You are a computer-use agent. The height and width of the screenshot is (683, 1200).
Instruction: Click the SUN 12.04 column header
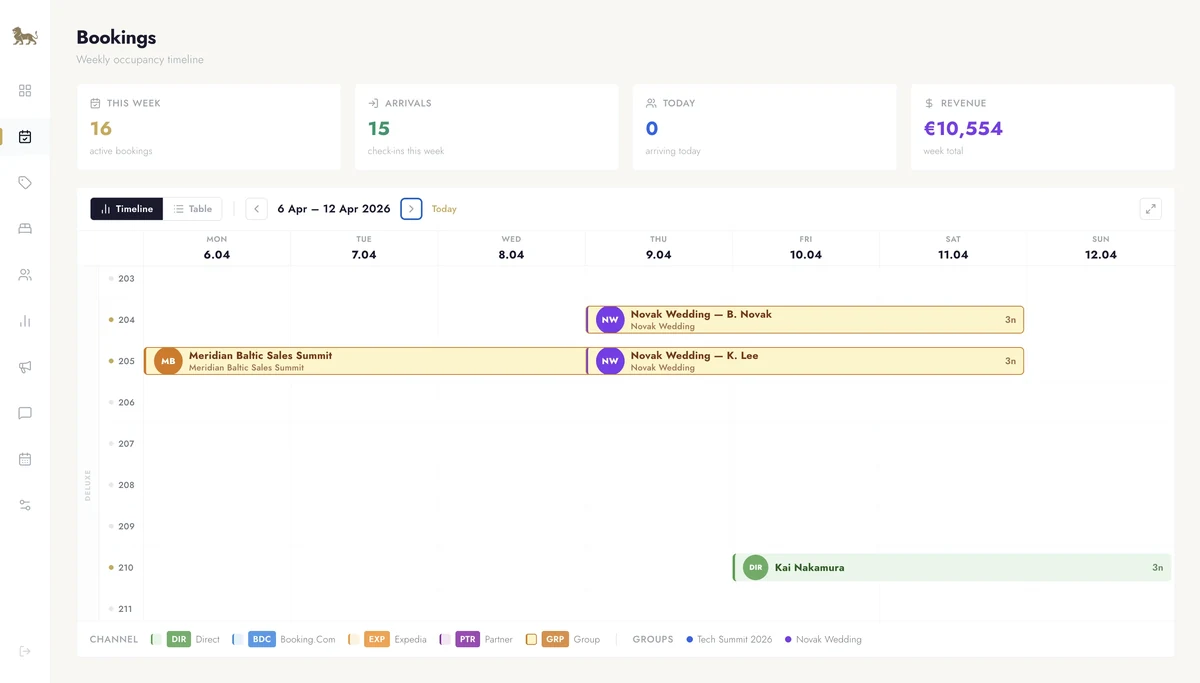pyautogui.click(x=1101, y=248)
